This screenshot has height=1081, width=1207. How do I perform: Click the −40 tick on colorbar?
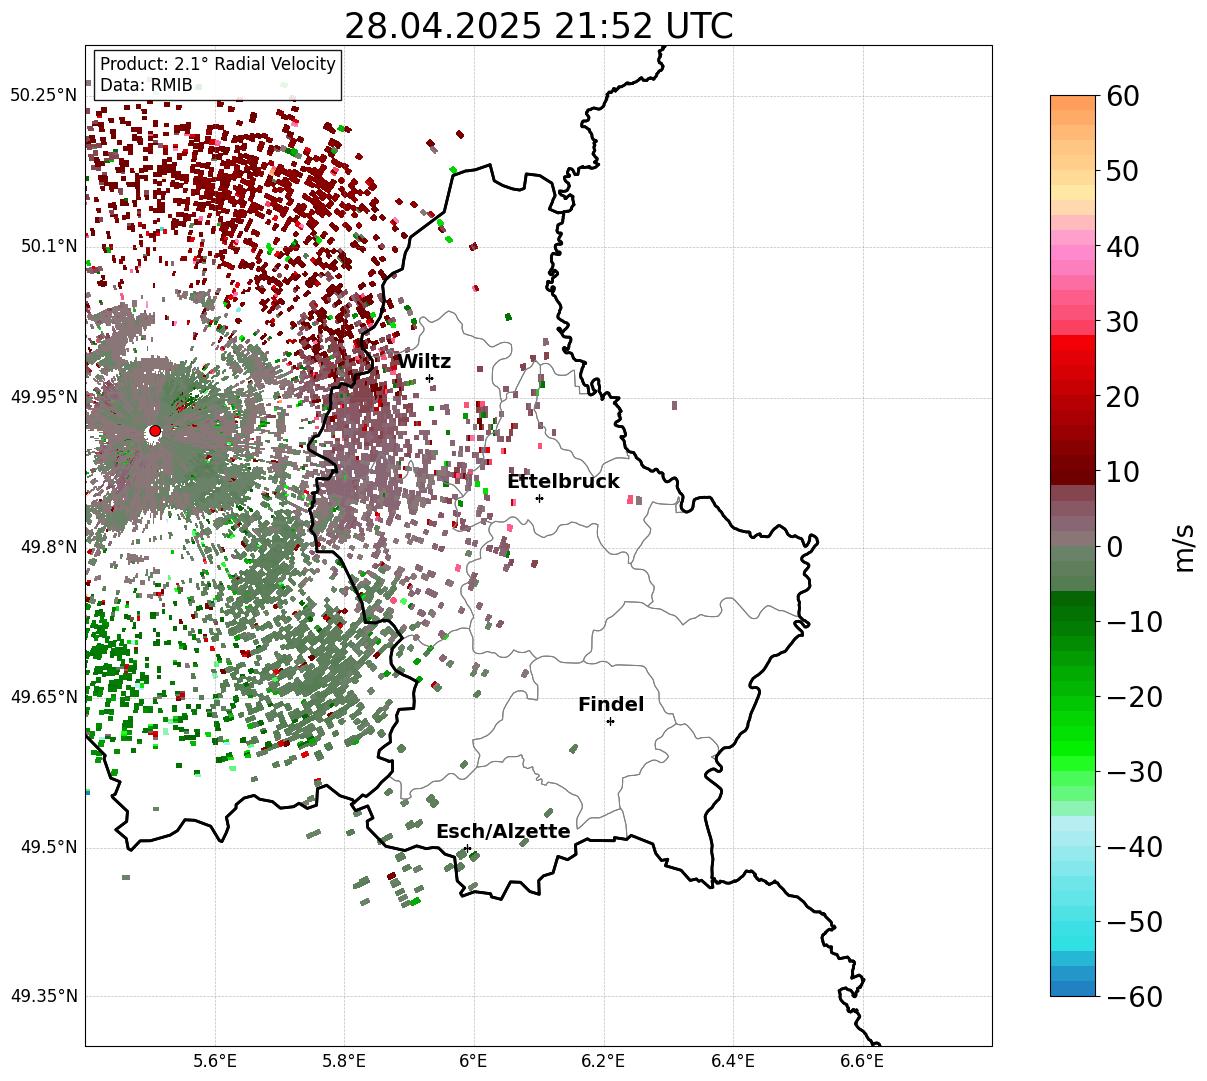(1134, 847)
